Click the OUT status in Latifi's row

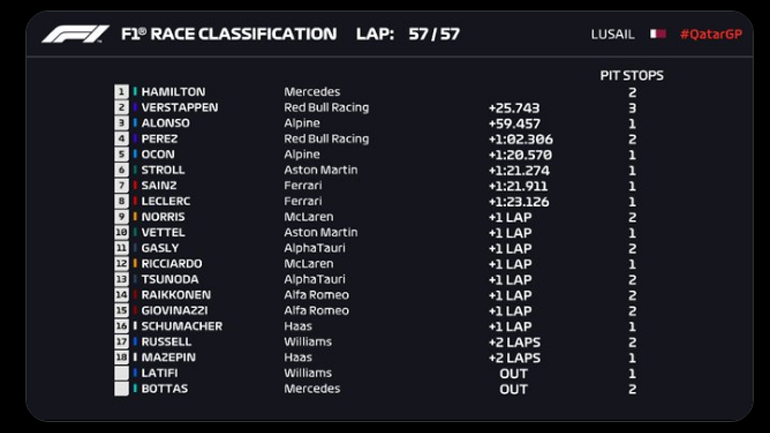pyautogui.click(x=514, y=373)
